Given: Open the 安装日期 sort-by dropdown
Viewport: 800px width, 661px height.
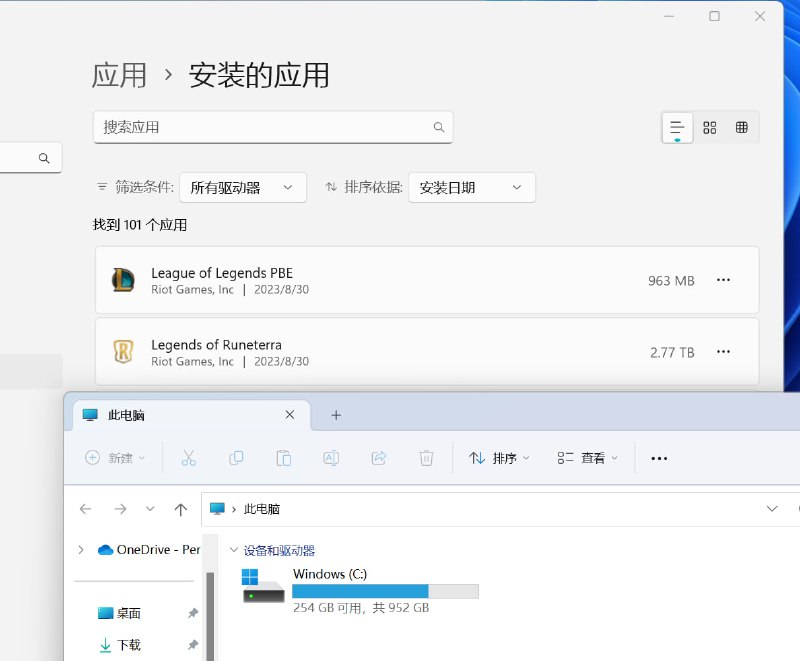Looking at the screenshot, I should 472,188.
